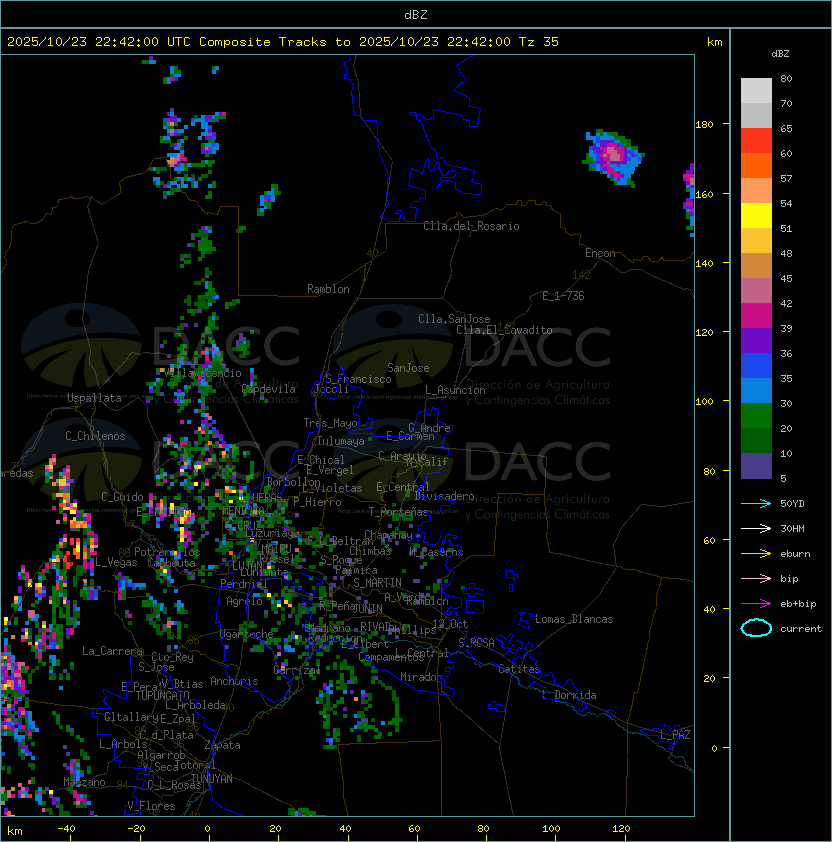Click the 'C_Guido' place label
The image size is (832, 842).
tap(122, 497)
